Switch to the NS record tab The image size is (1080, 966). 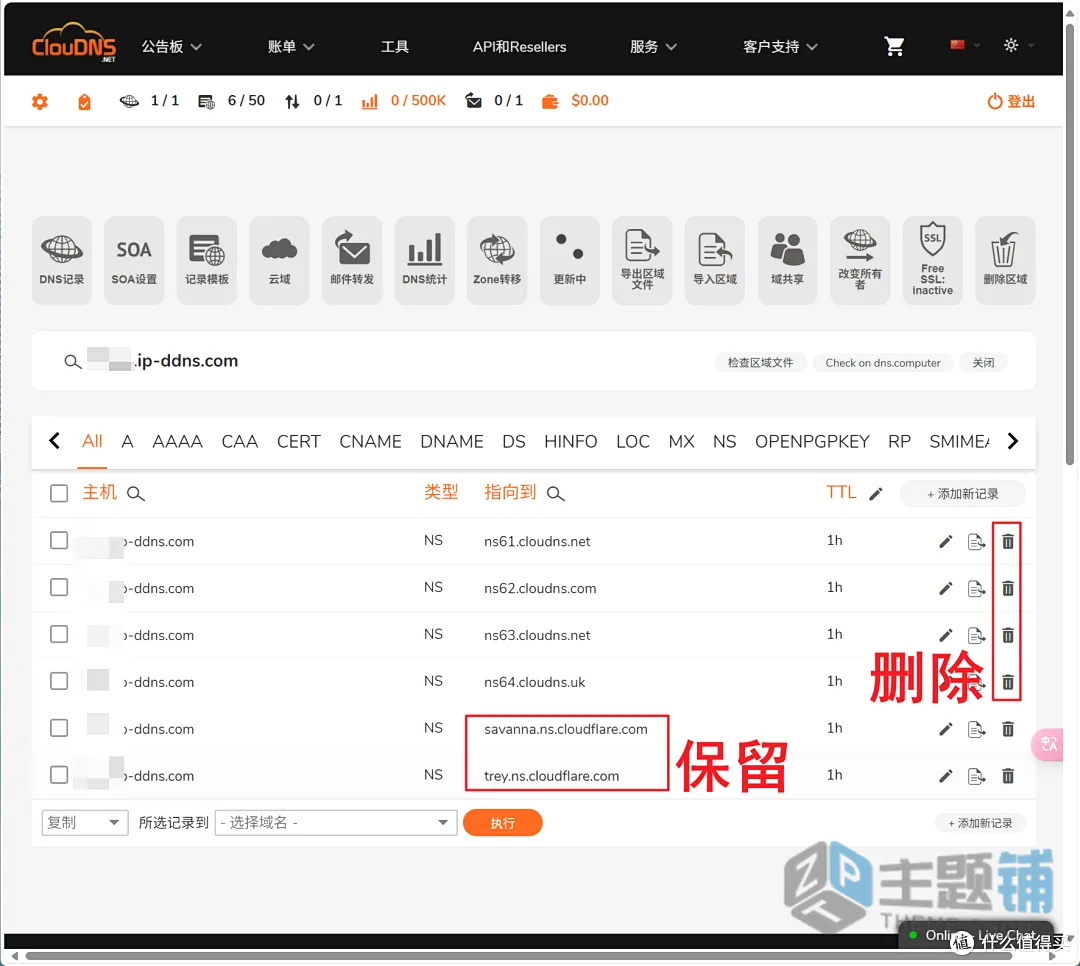point(724,442)
